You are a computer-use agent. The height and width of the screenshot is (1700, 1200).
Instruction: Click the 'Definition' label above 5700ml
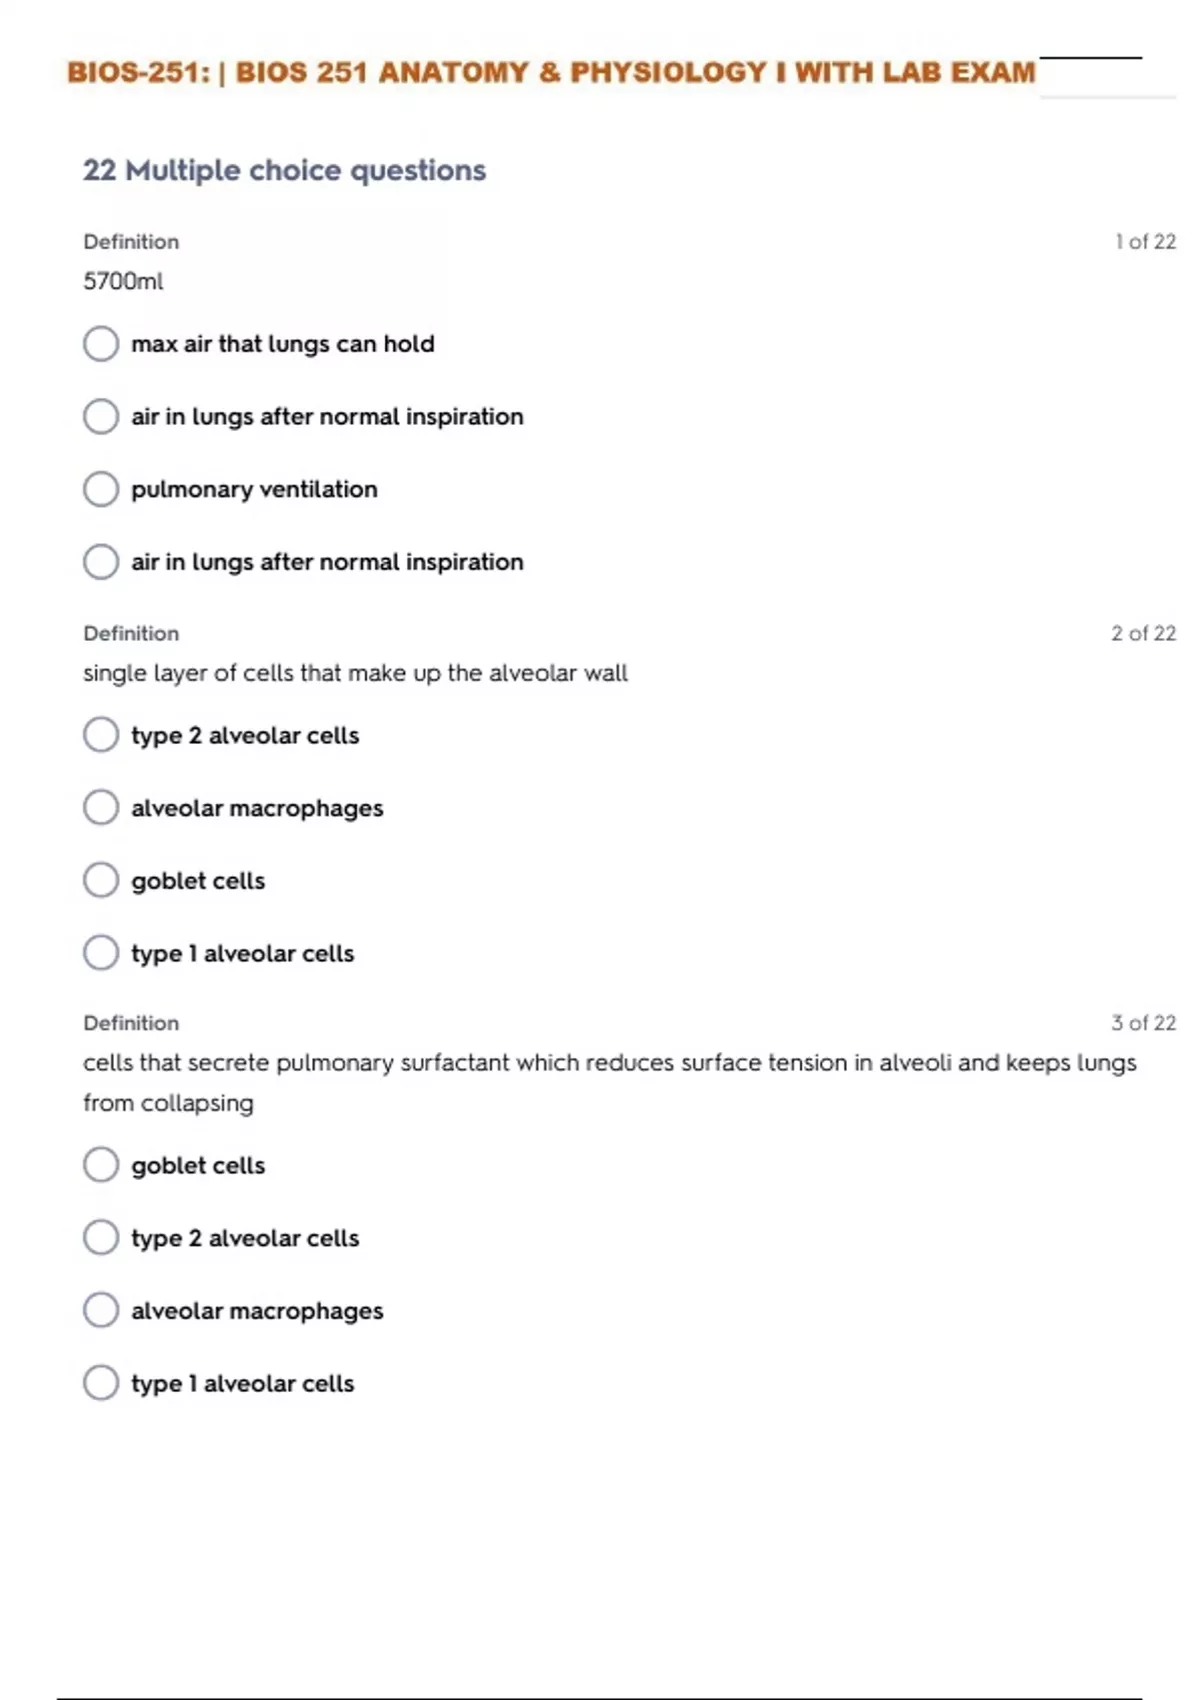(131, 242)
